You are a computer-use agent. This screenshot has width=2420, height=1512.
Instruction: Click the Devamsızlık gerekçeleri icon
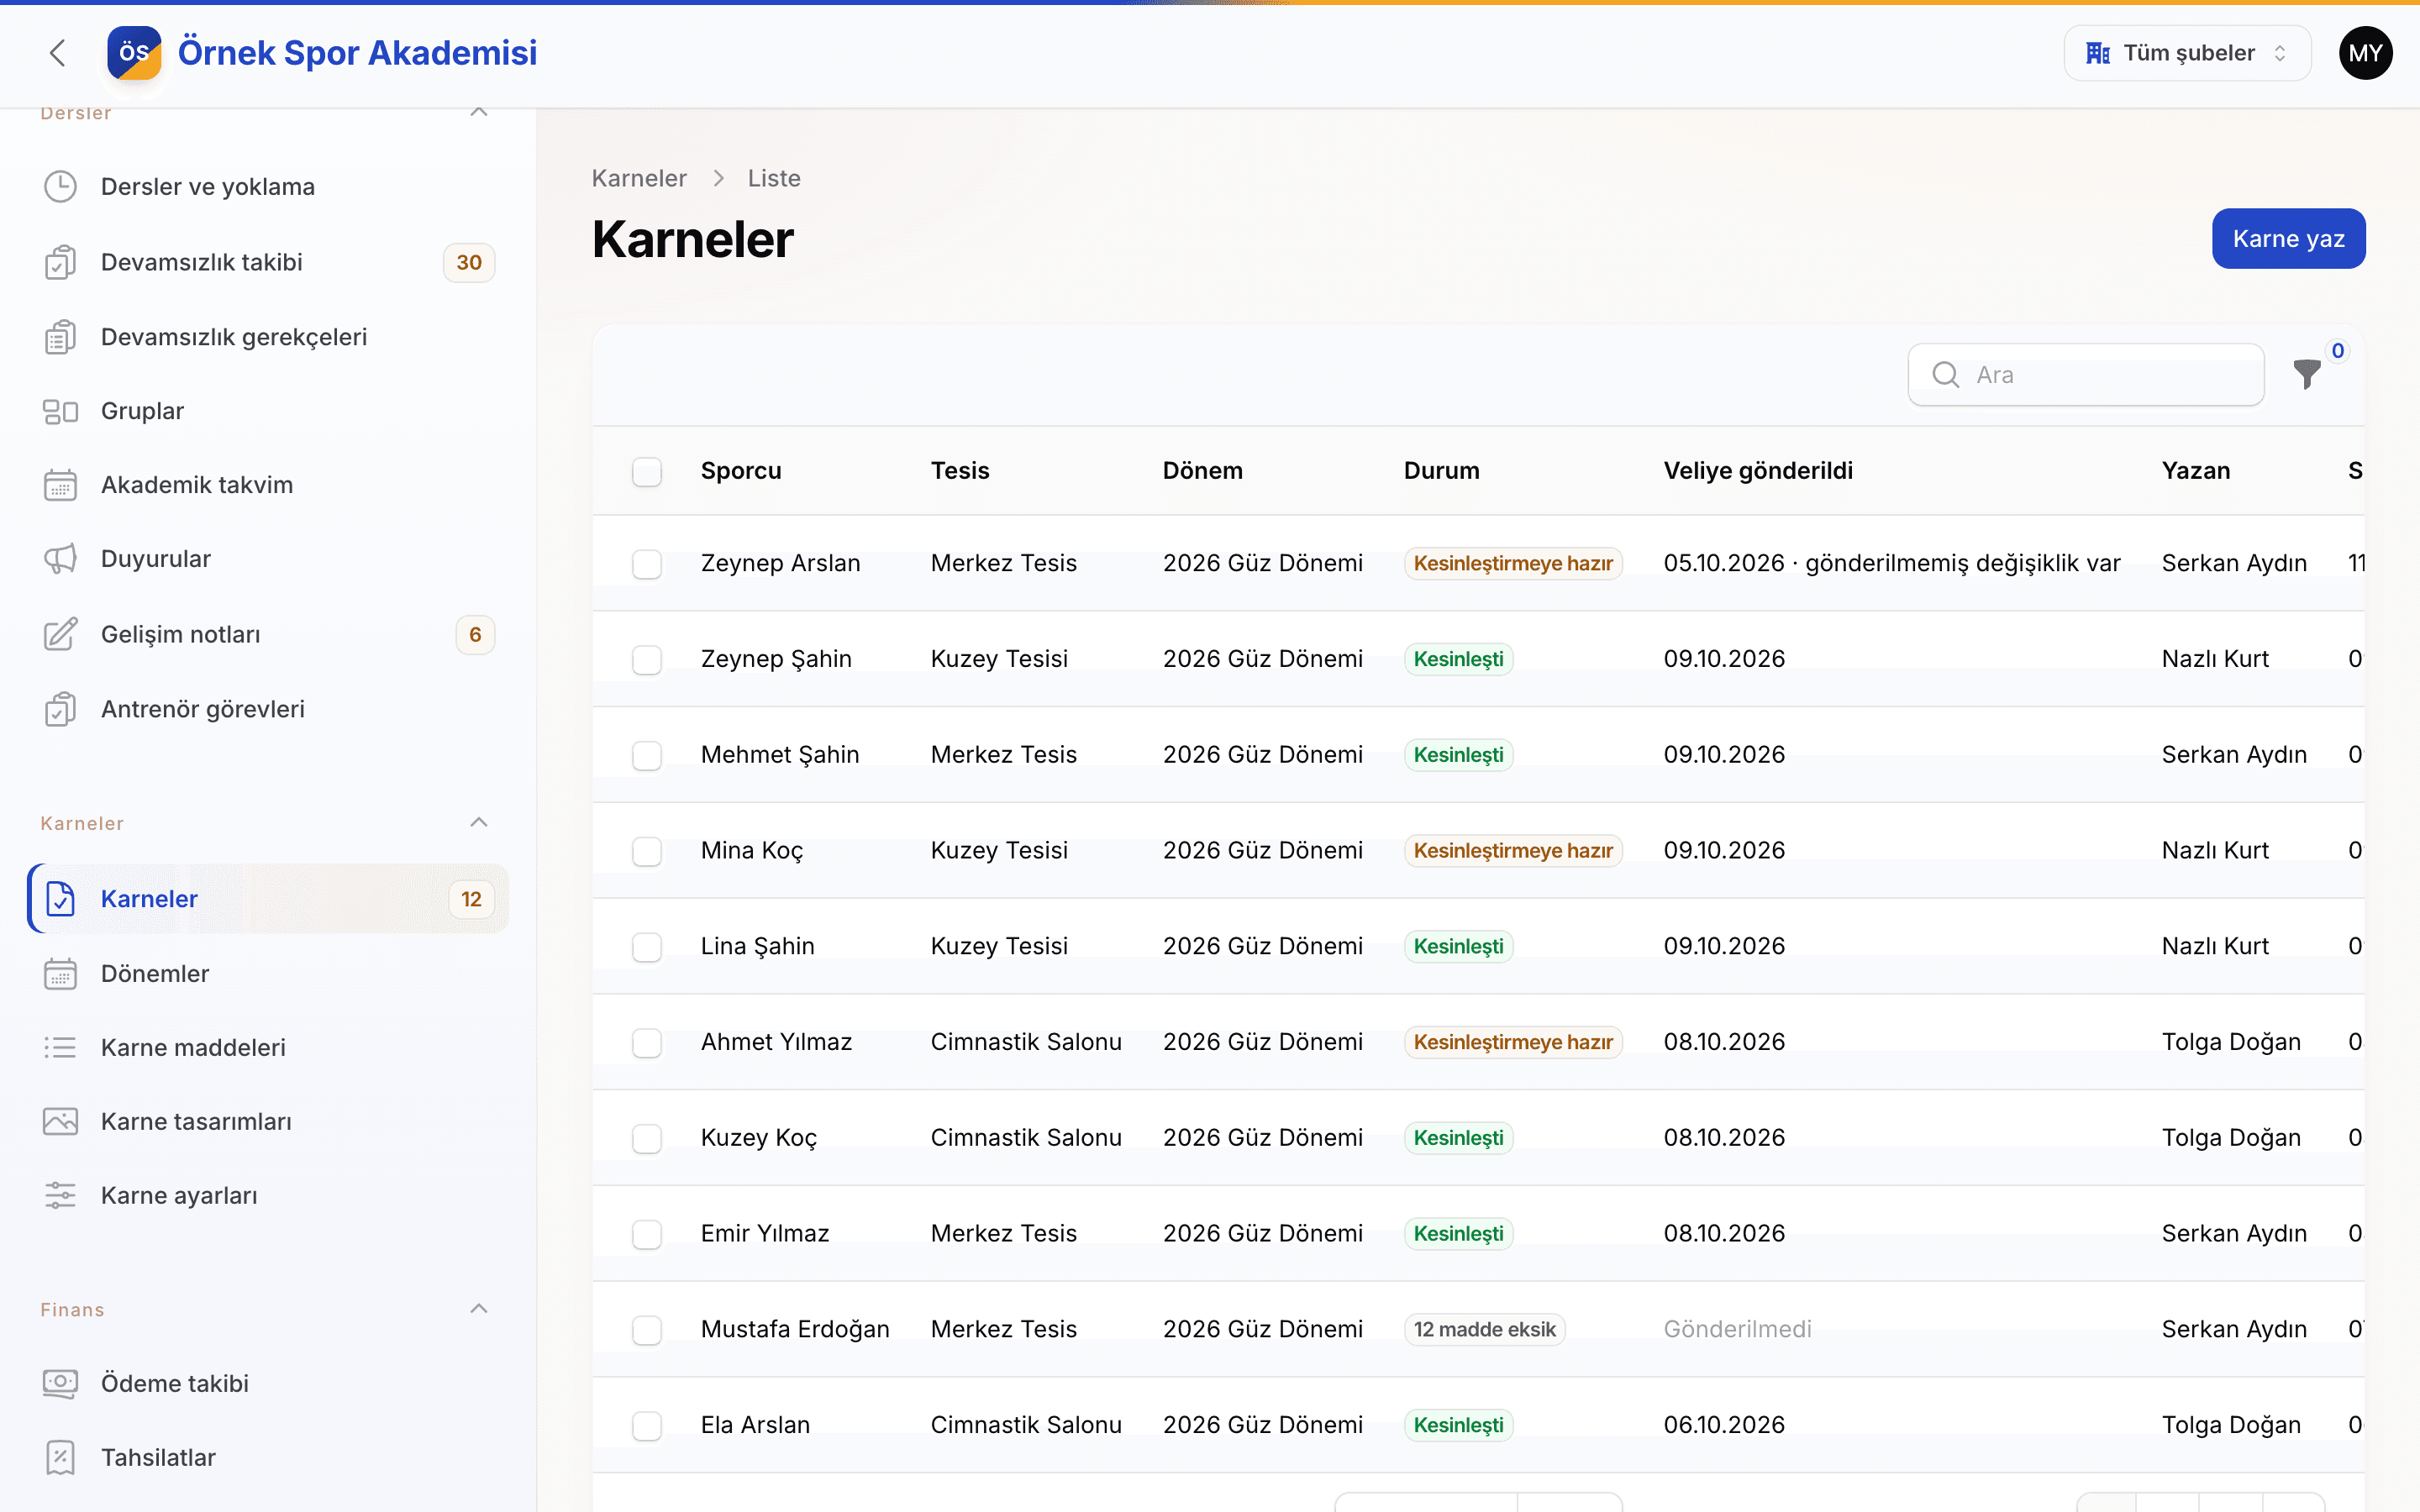point(60,337)
